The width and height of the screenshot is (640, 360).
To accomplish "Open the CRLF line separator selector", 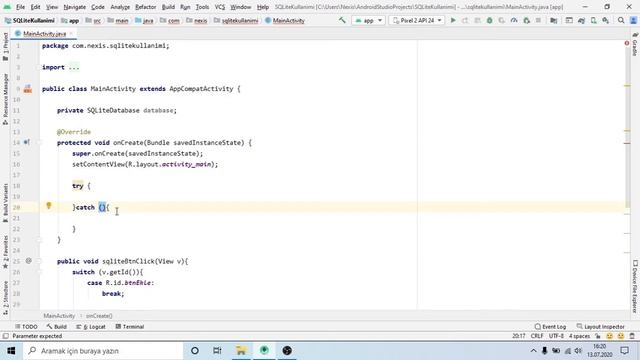I will click(x=537, y=336).
